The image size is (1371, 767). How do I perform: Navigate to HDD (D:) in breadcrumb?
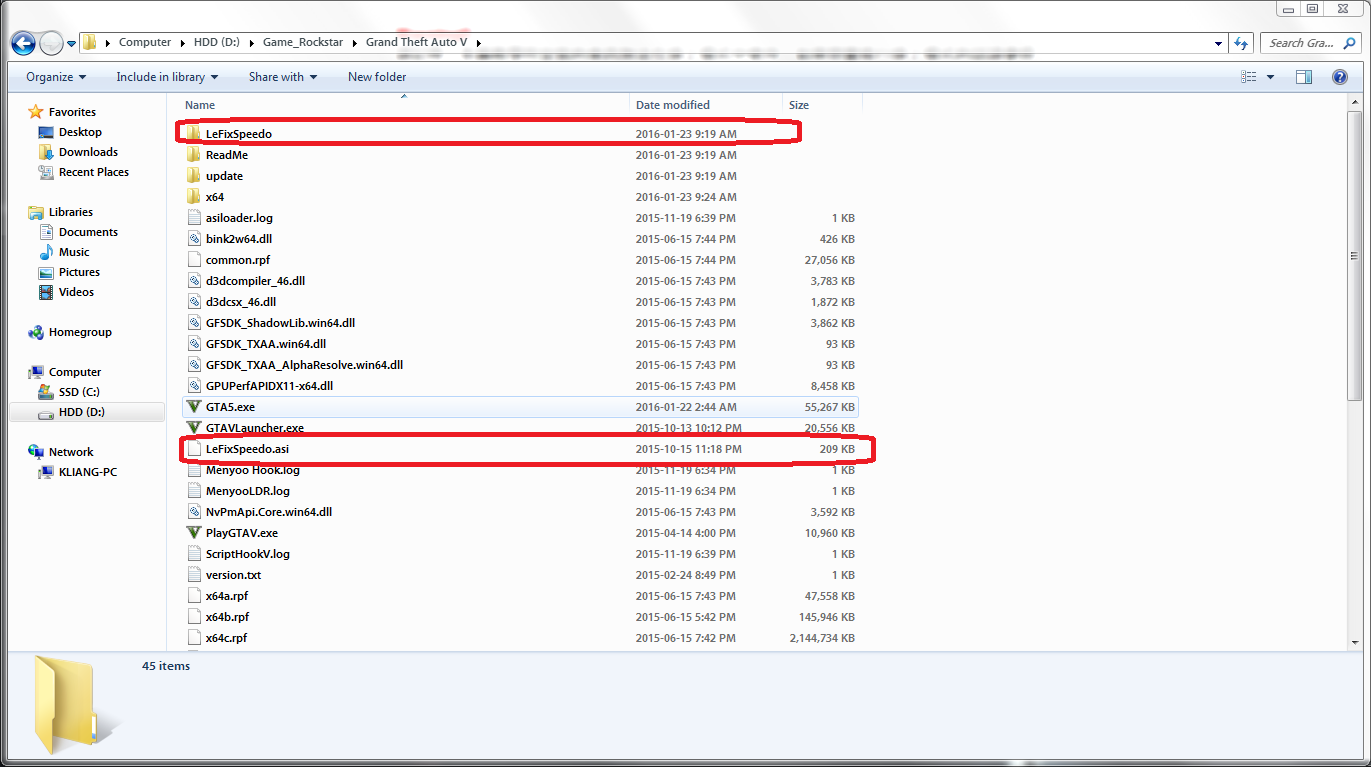[x=218, y=43]
